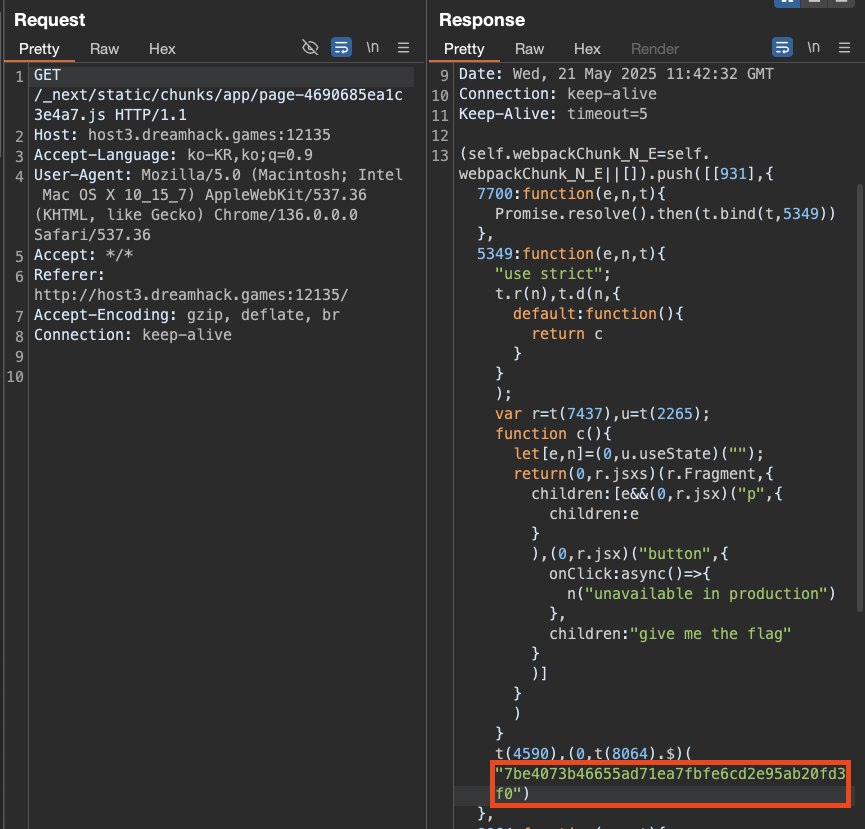The width and height of the screenshot is (865, 829).
Task: Open the Response panel hamburger menu
Action: click(844, 47)
